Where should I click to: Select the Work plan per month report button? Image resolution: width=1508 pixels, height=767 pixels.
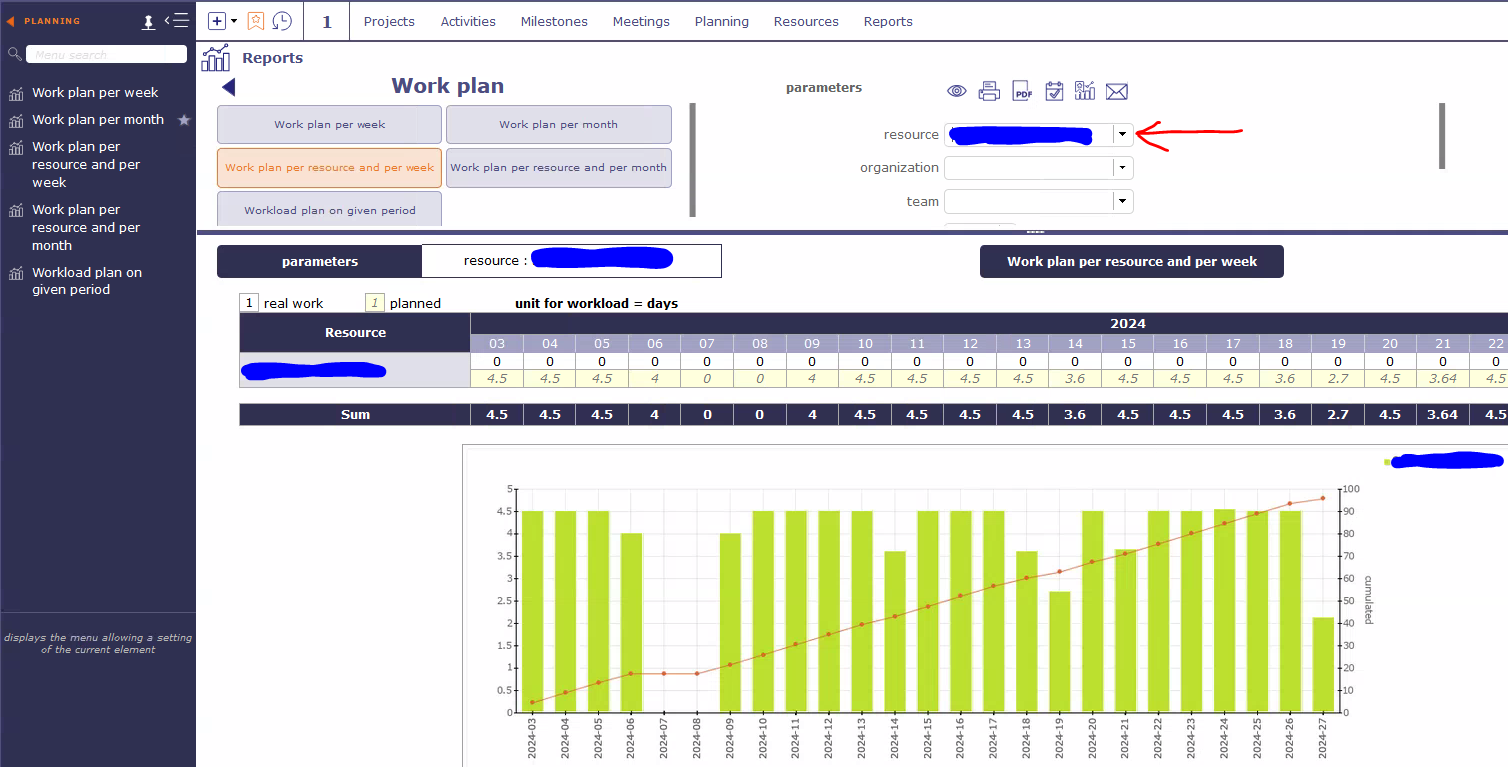point(558,125)
